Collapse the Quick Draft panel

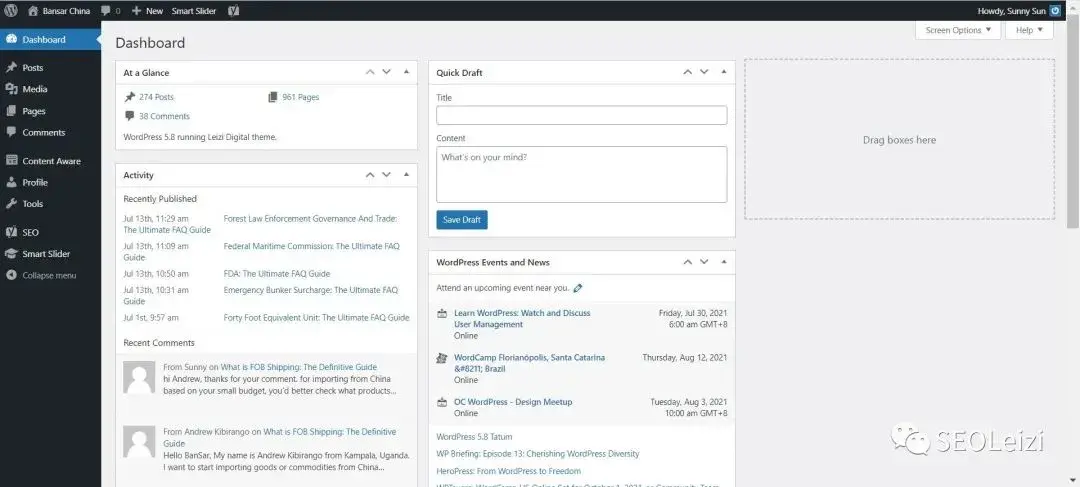pyautogui.click(x=723, y=72)
